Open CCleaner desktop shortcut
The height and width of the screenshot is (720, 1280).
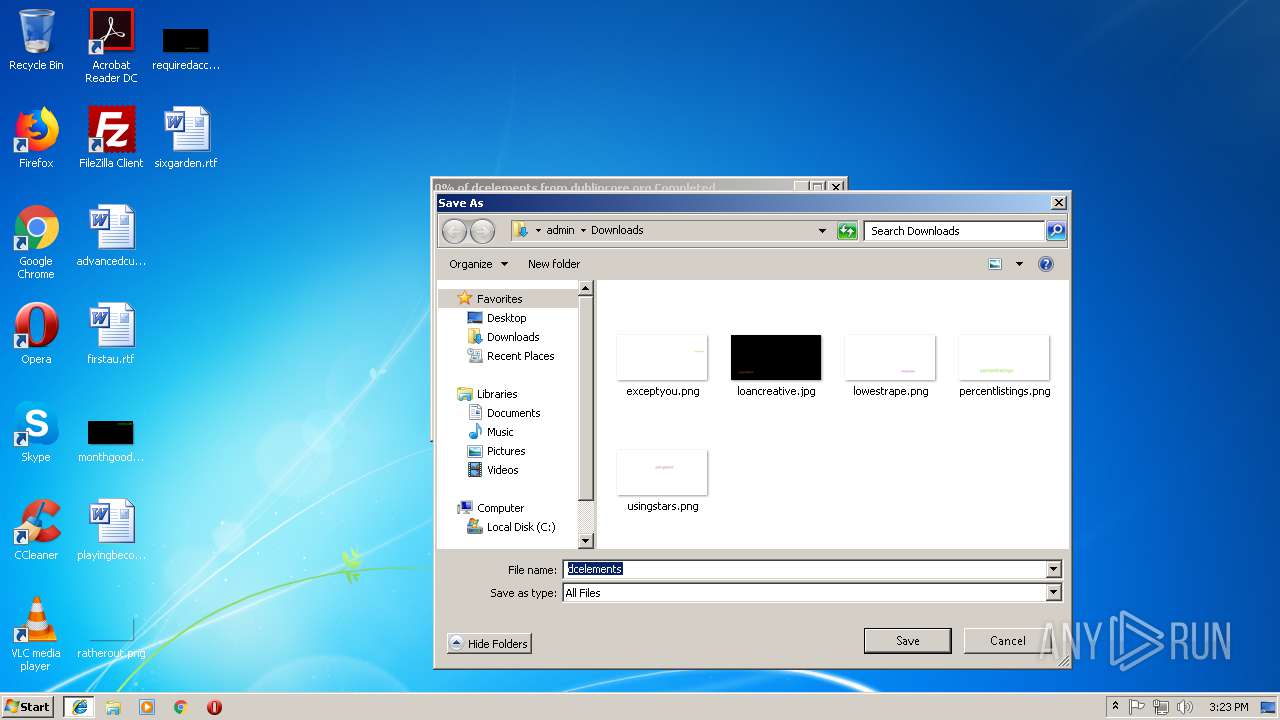pos(36,530)
